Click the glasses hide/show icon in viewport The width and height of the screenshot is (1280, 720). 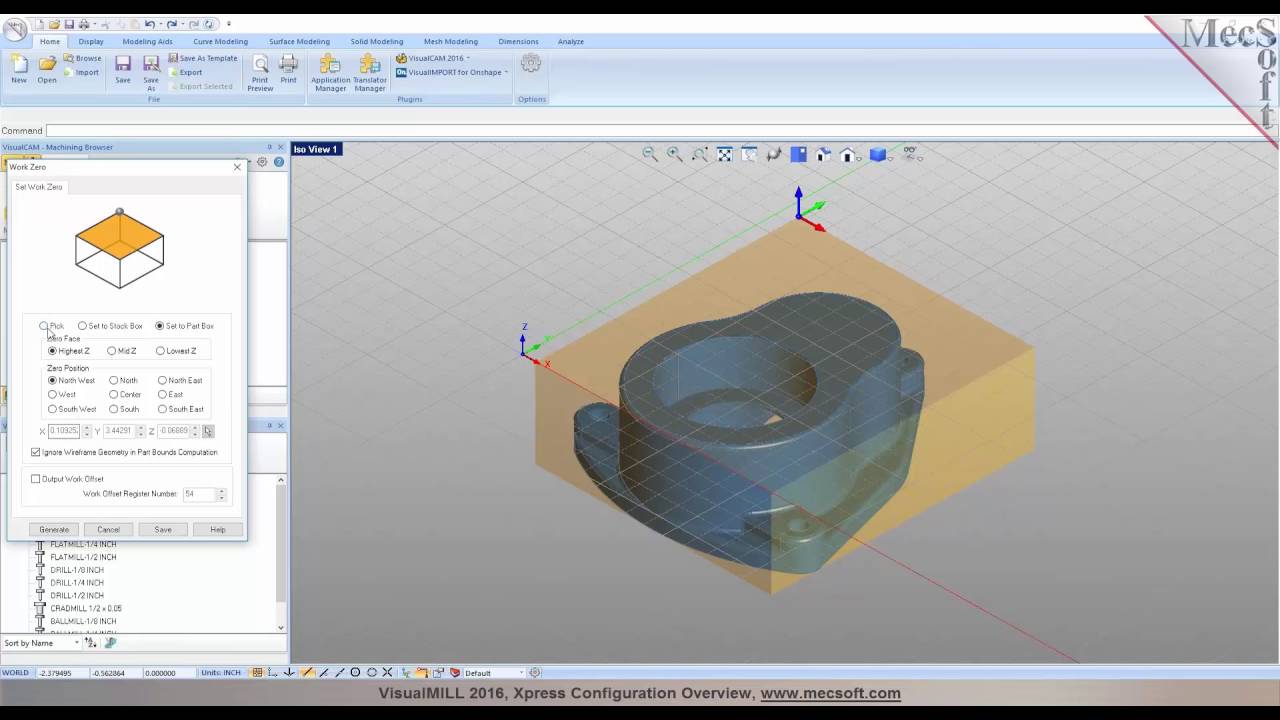click(x=910, y=154)
